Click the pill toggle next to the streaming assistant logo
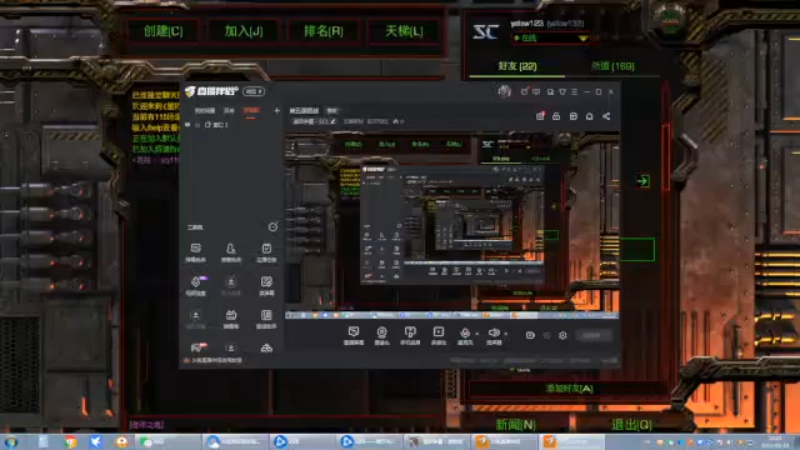 click(x=254, y=91)
